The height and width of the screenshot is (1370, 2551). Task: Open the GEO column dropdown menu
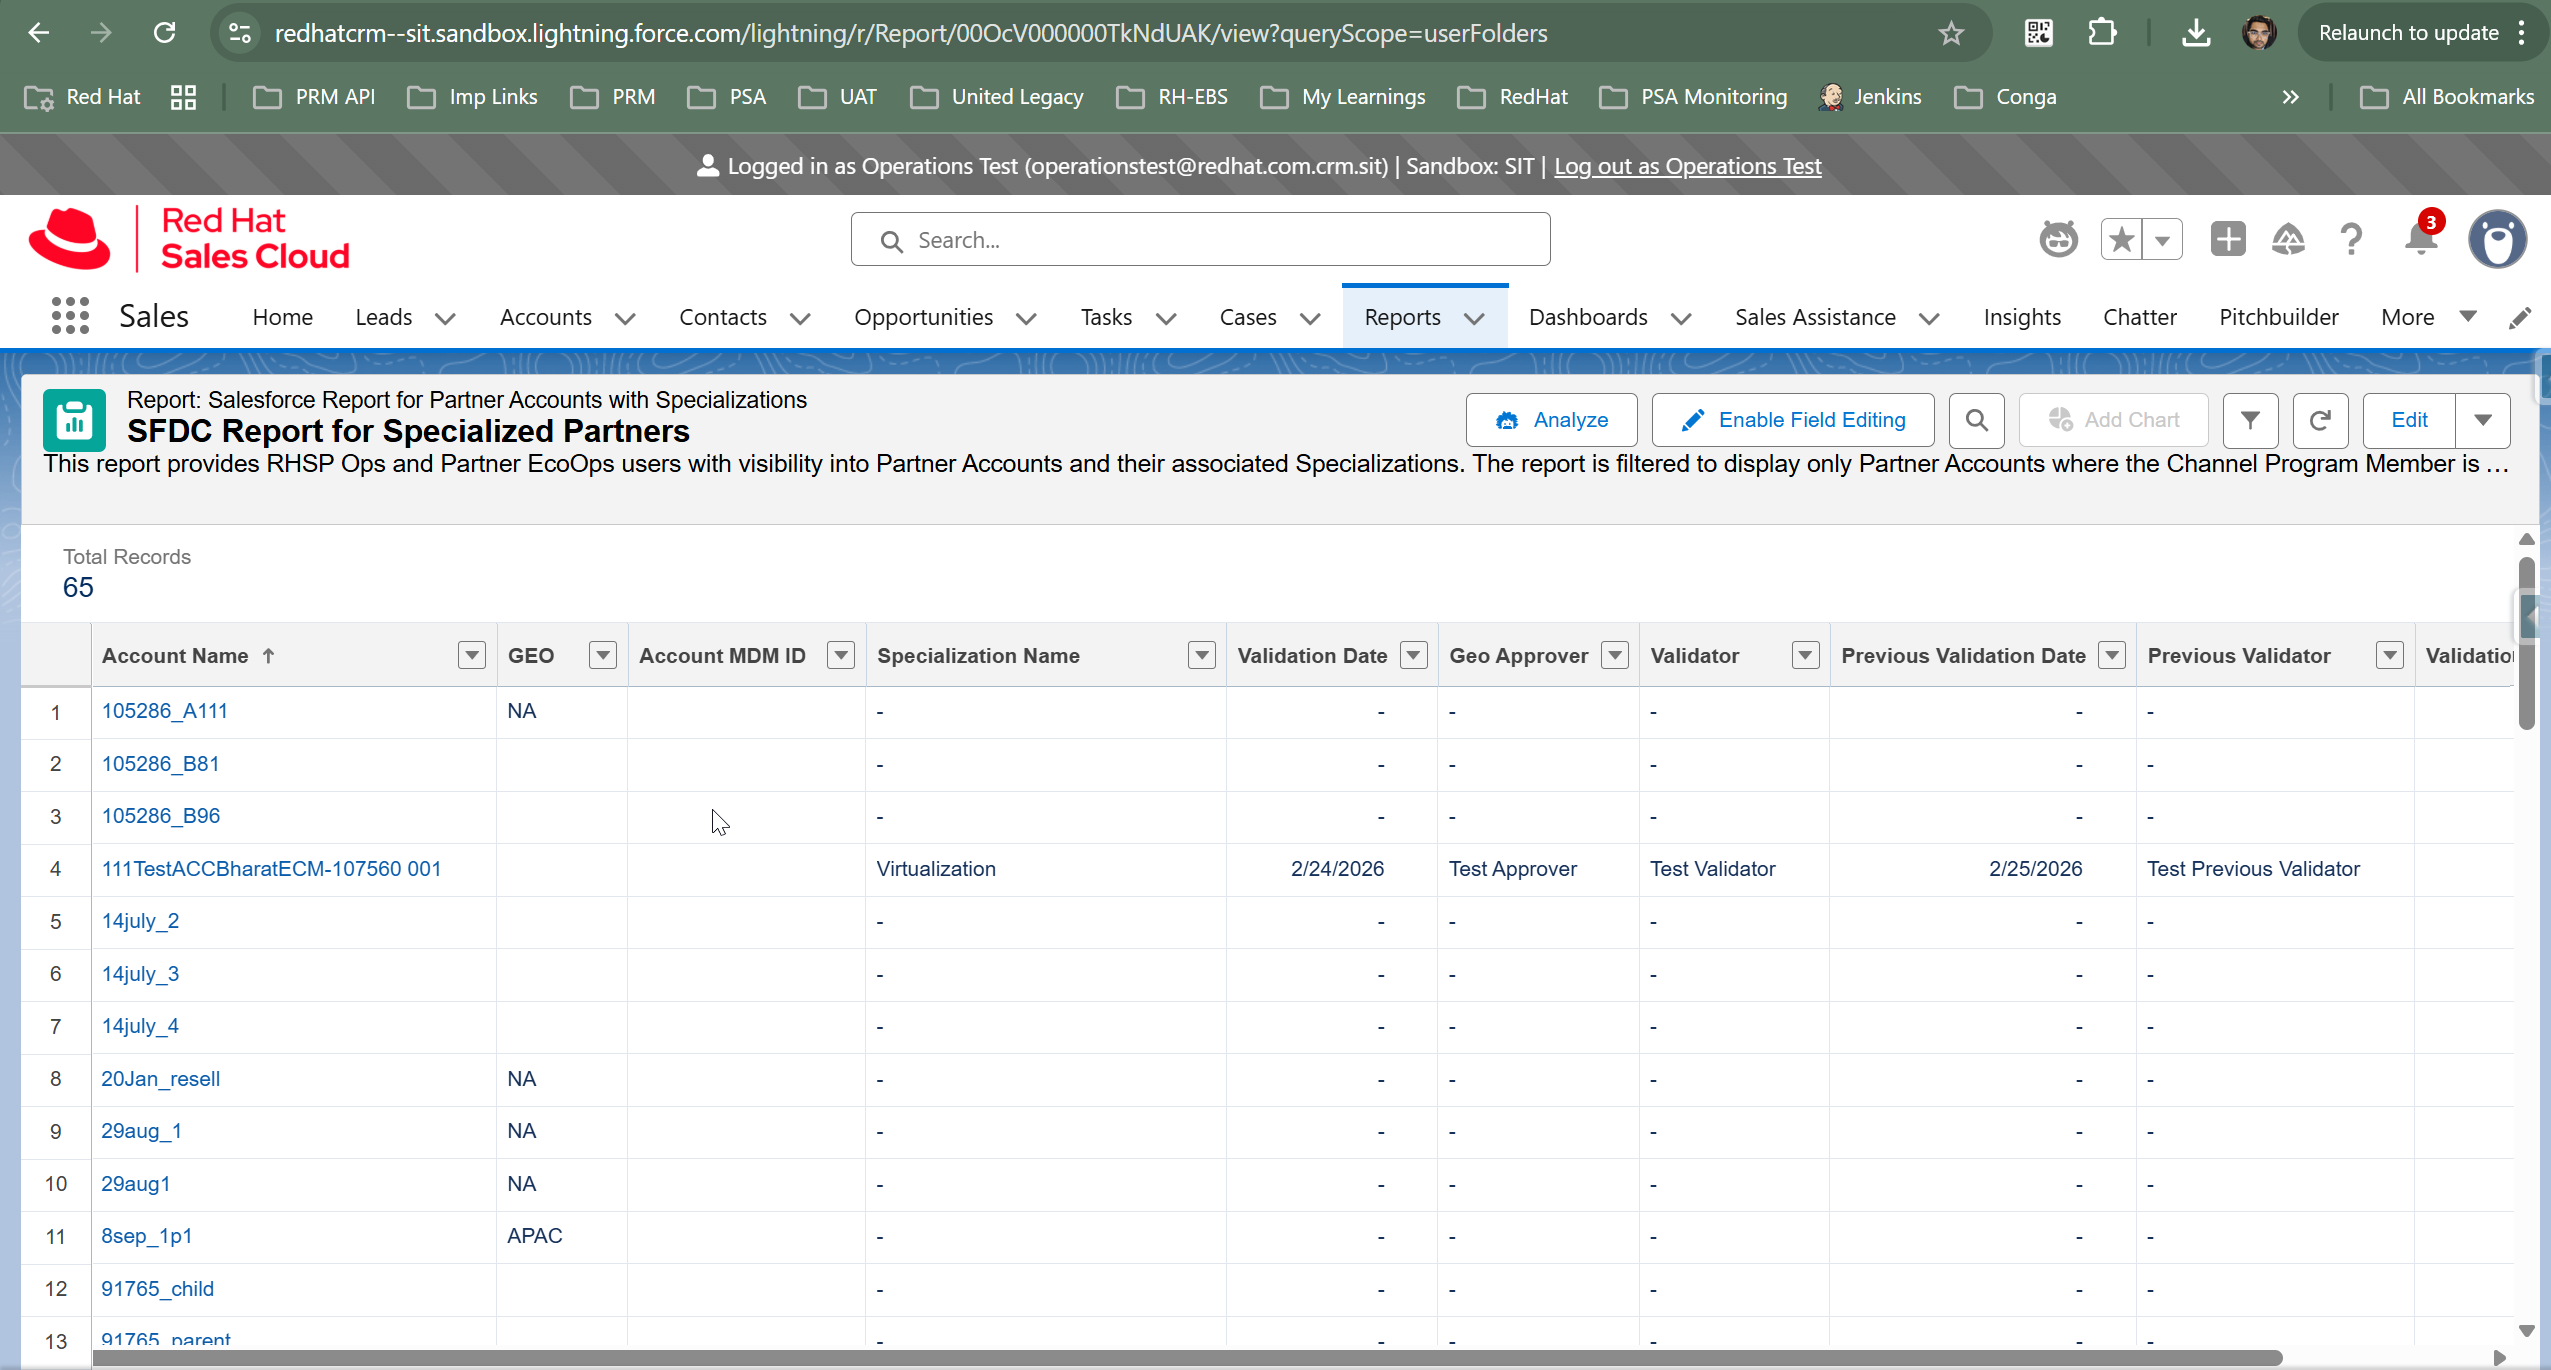coord(602,656)
